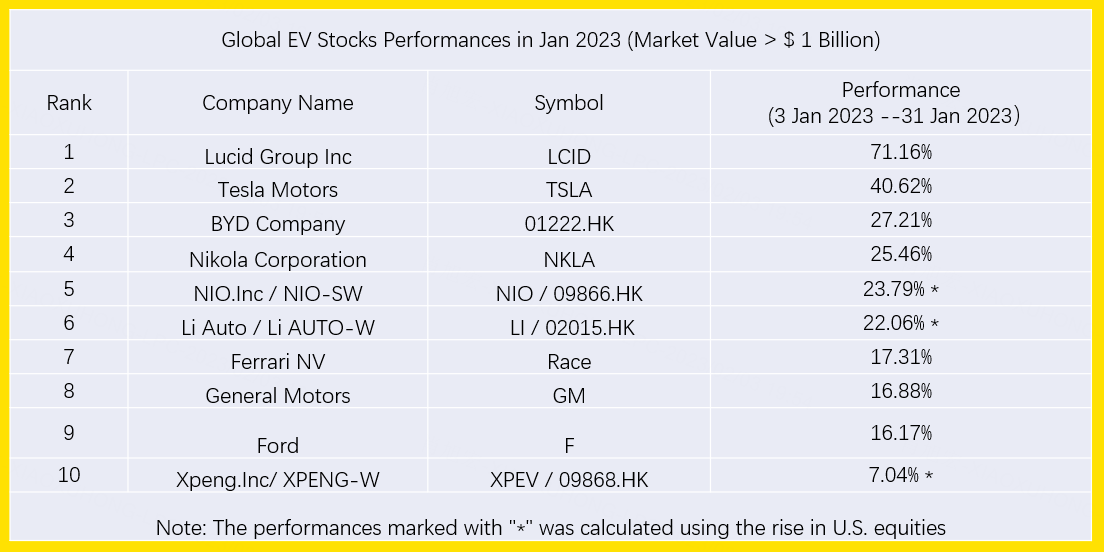Click the Ferrari NV company cell
1104x552 pixels.
click(x=278, y=362)
